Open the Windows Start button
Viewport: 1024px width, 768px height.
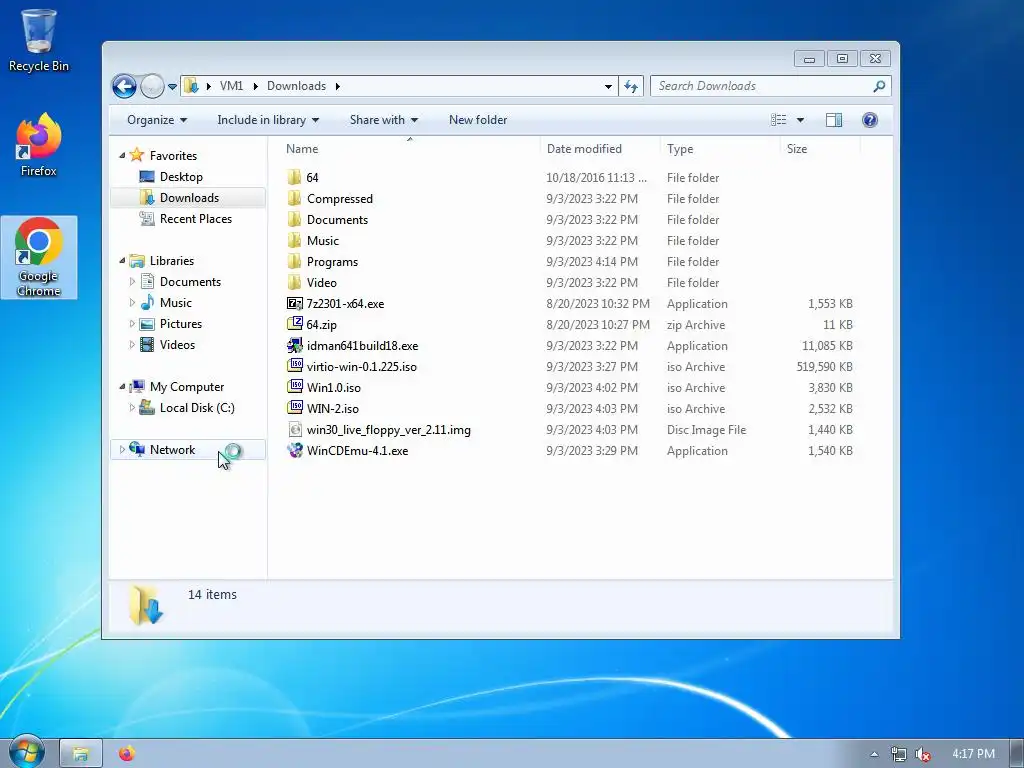tap(26, 753)
